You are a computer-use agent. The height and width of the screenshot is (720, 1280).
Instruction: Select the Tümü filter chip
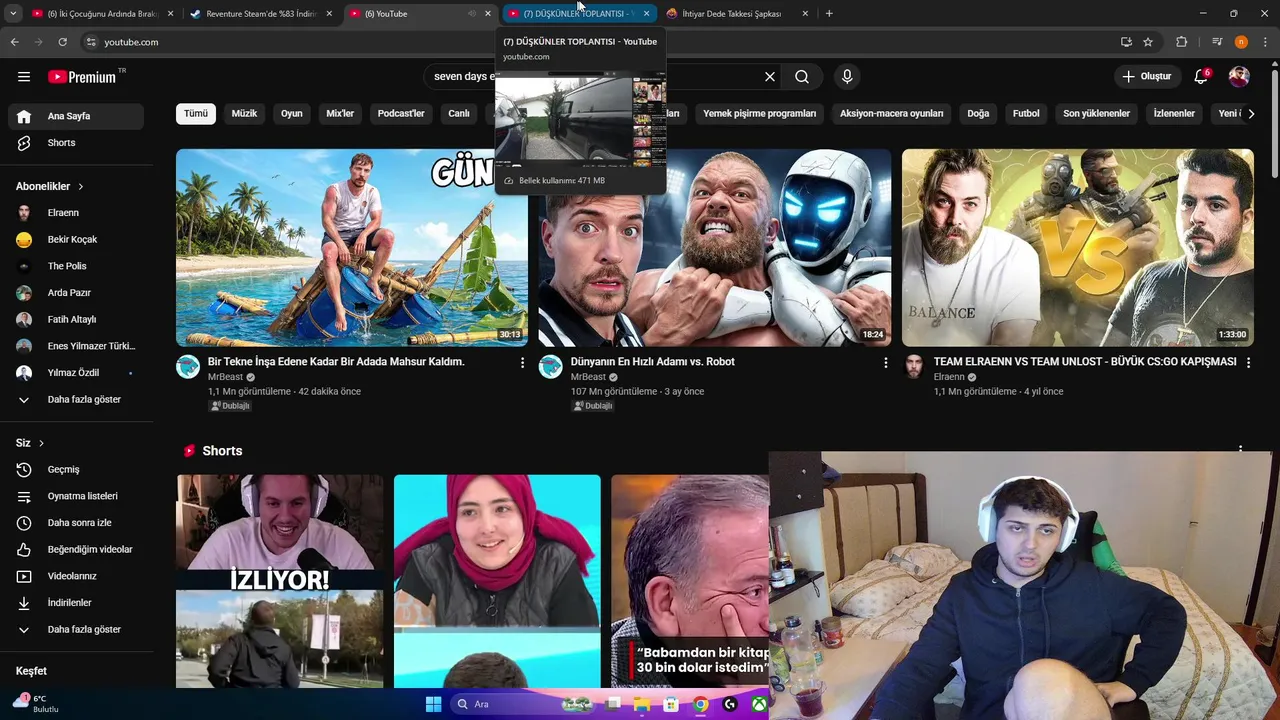(196, 114)
